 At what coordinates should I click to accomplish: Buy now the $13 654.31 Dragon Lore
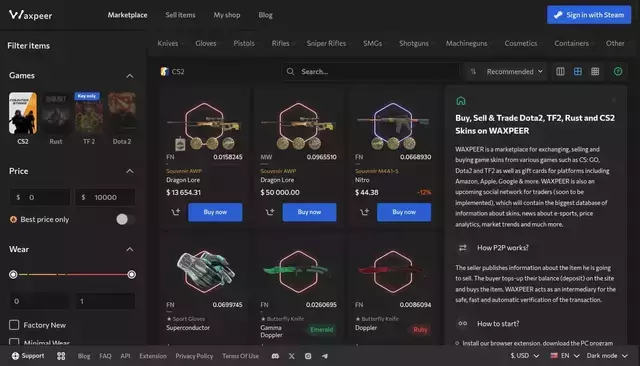click(x=215, y=212)
